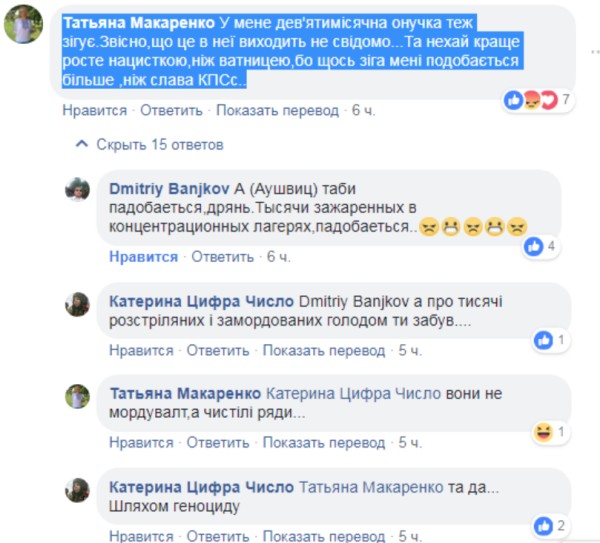Click the like thumb icon on Dmitriy Banjkov's comment

tap(534, 246)
